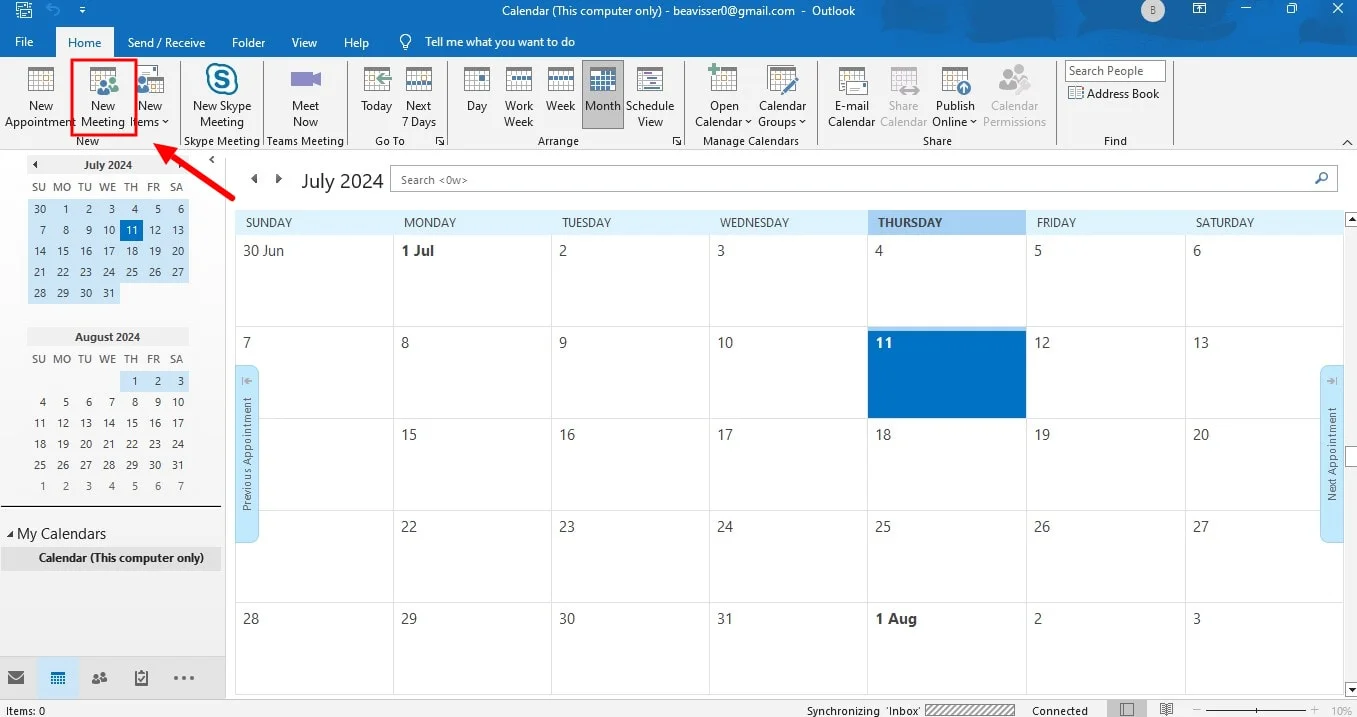Click August 2024 mini calendar header

click(108, 337)
